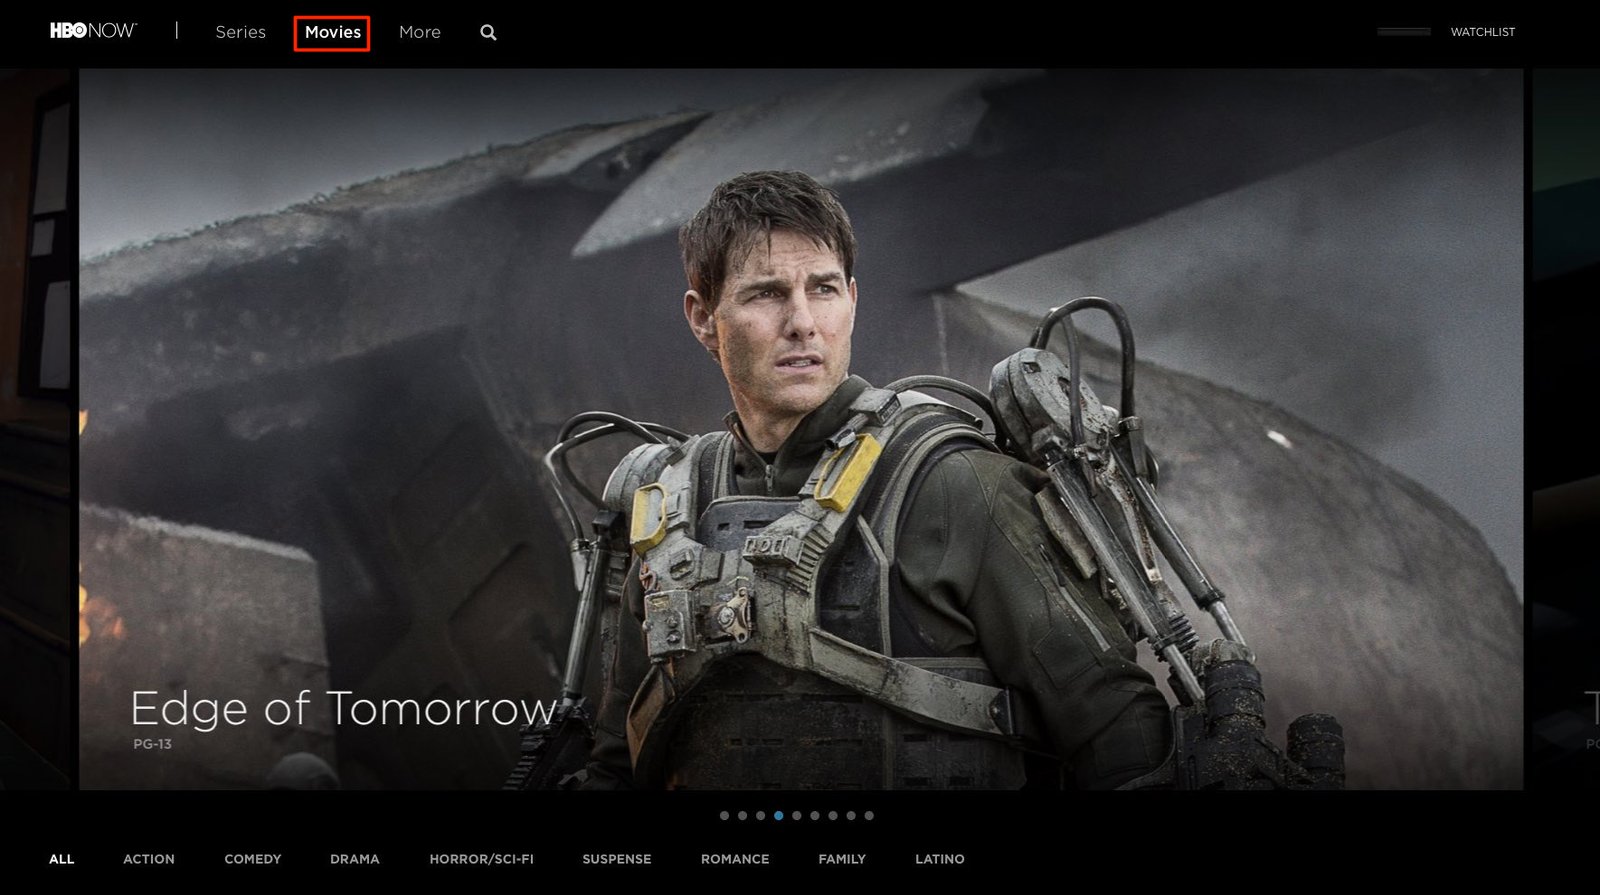The image size is (1600, 895).
Task: Jump to the sixth carousel dot
Action: [x=814, y=815]
